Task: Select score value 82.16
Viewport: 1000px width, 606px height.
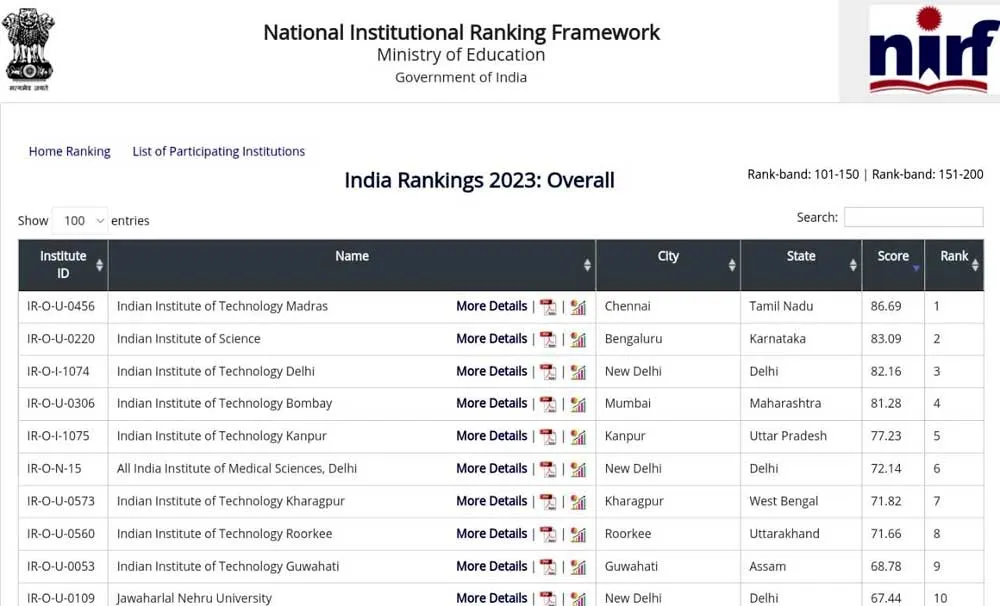Action: tap(886, 371)
